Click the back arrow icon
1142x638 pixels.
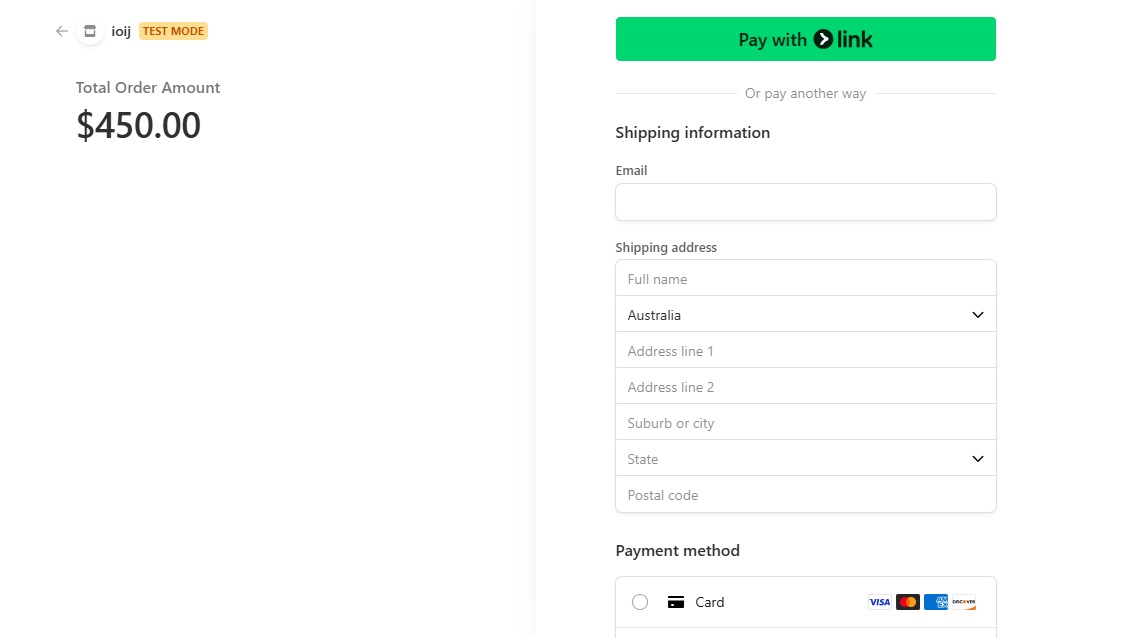tap(62, 31)
